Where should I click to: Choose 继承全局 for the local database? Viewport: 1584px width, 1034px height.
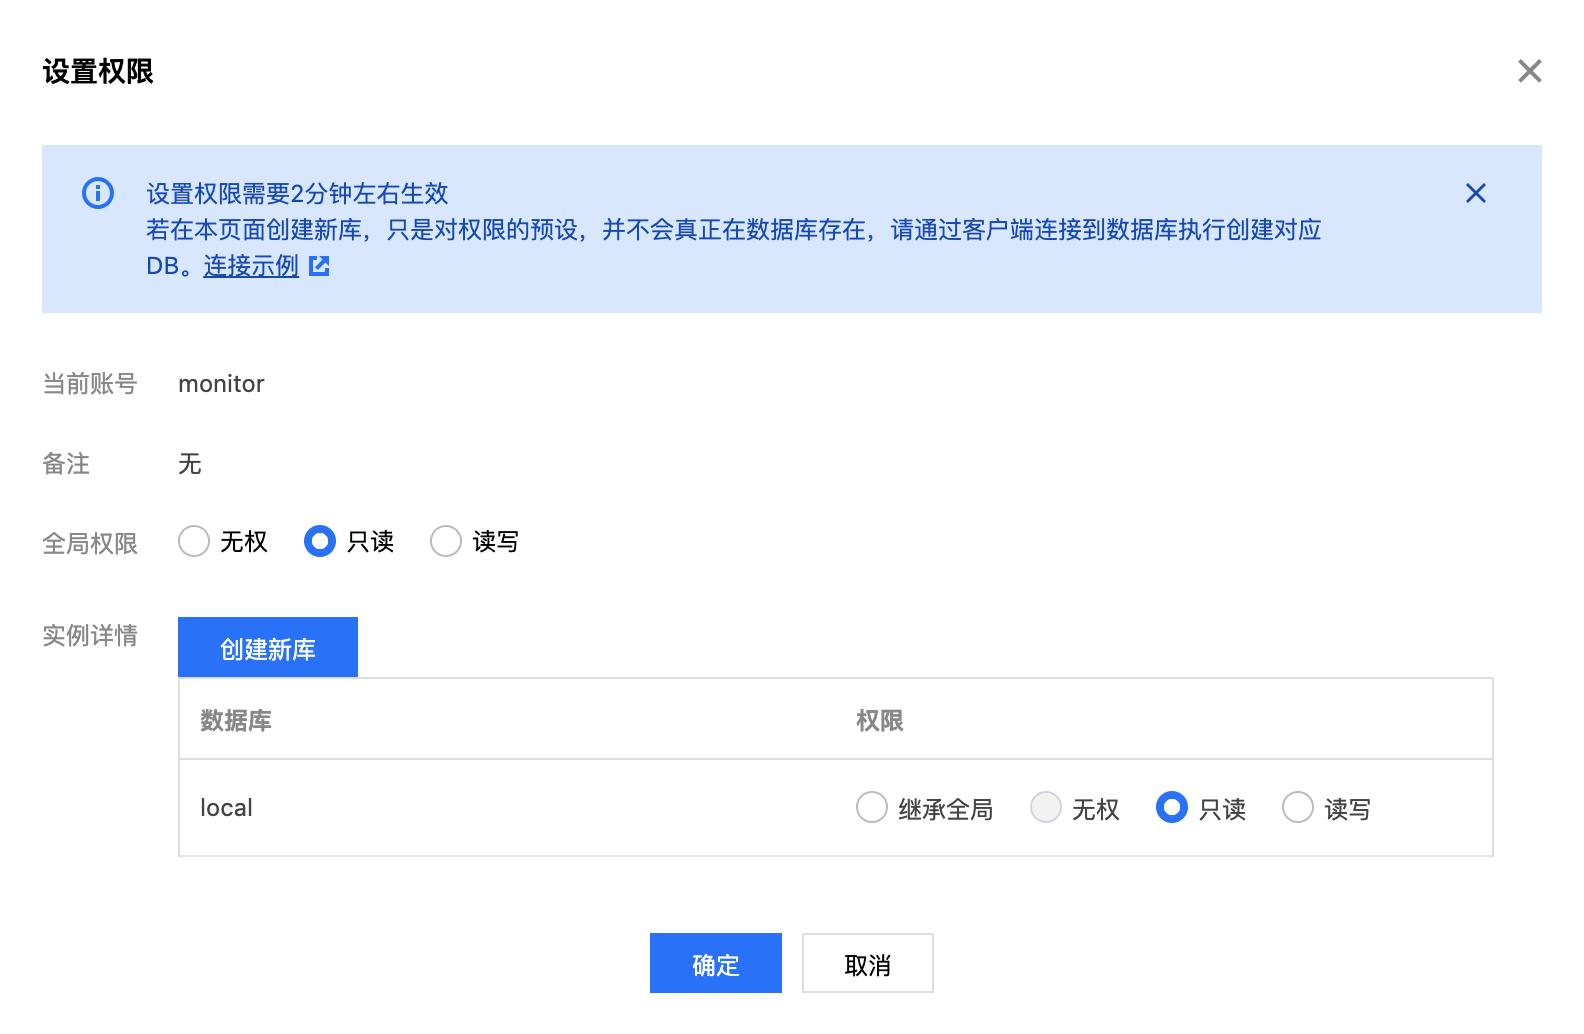coord(872,807)
